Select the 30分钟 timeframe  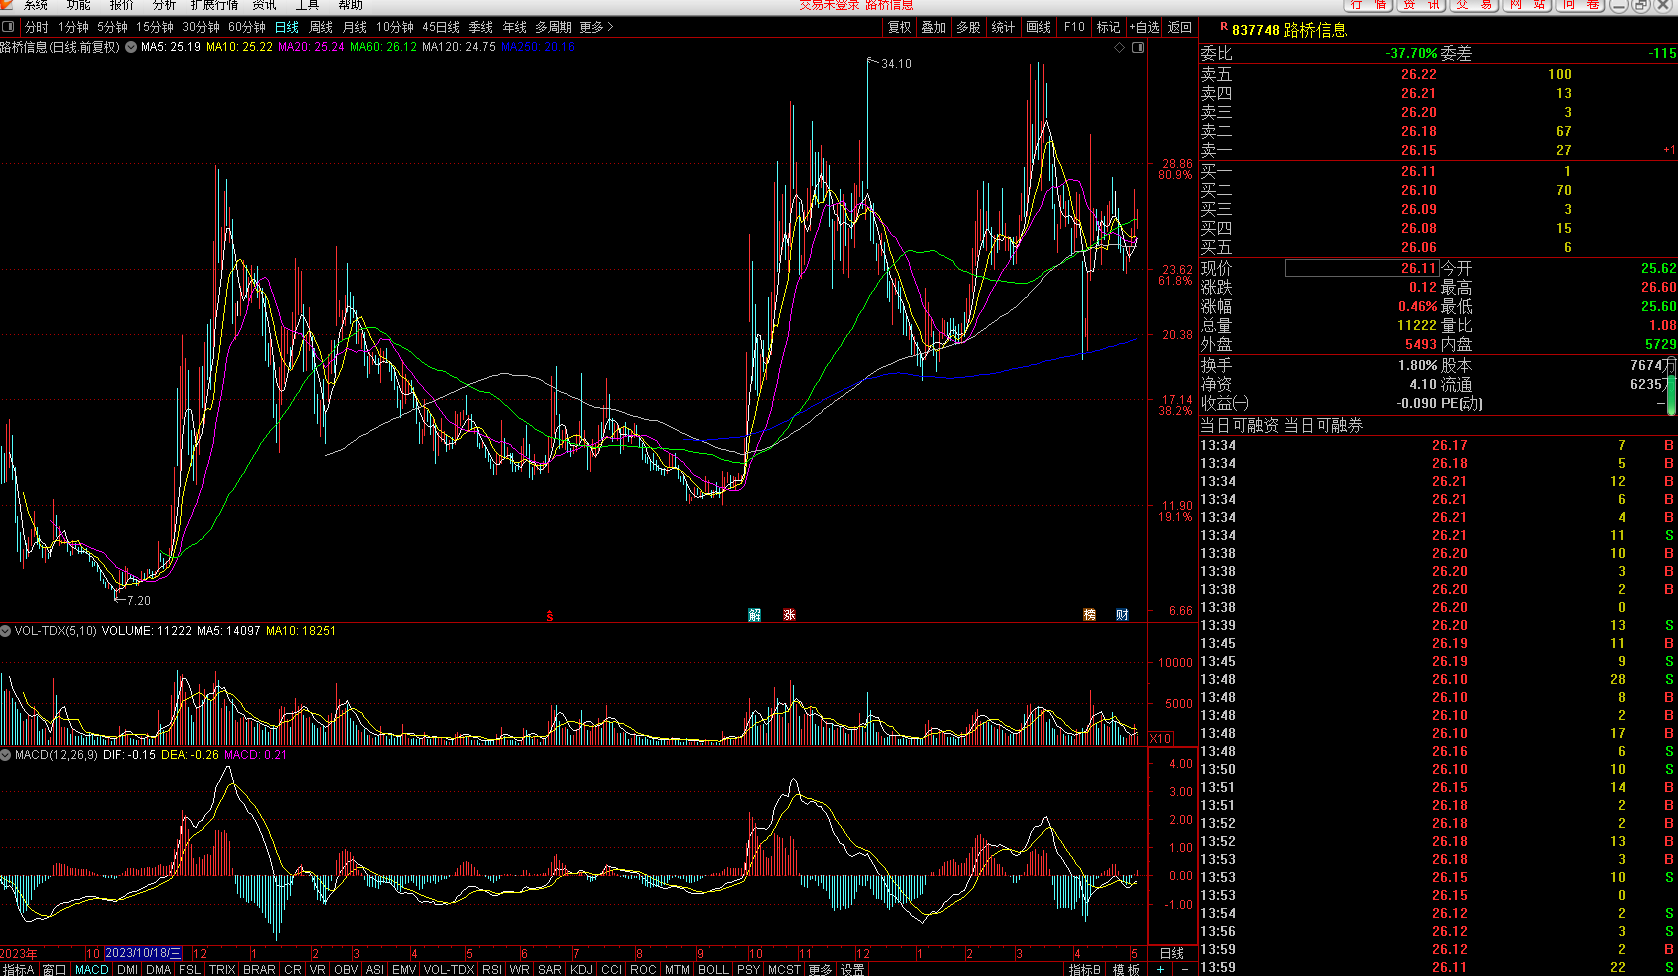pos(201,27)
